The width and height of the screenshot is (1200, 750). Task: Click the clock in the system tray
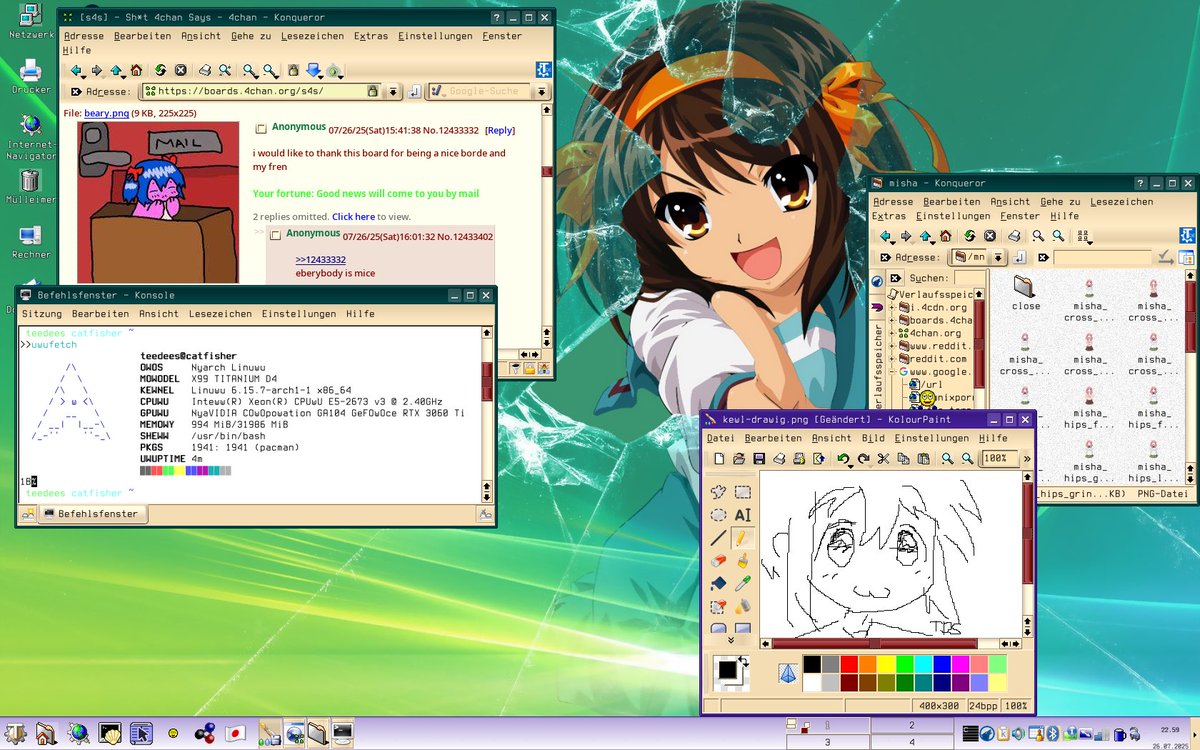click(x=1170, y=736)
